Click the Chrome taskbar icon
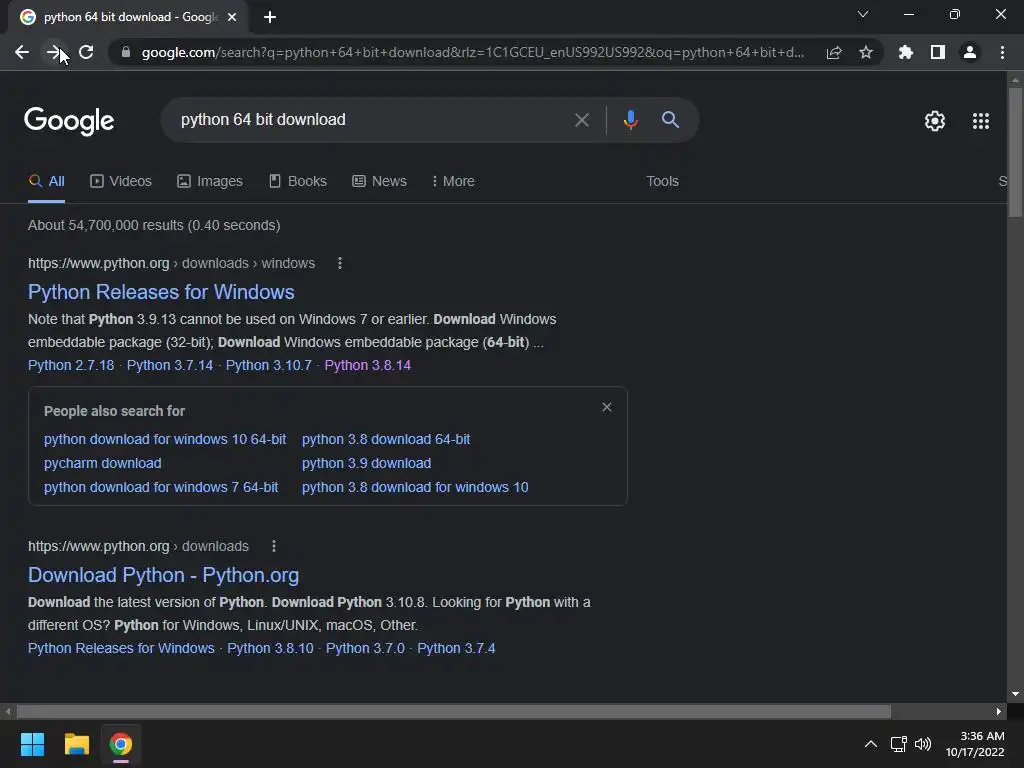This screenshot has width=1024, height=768. click(x=121, y=744)
